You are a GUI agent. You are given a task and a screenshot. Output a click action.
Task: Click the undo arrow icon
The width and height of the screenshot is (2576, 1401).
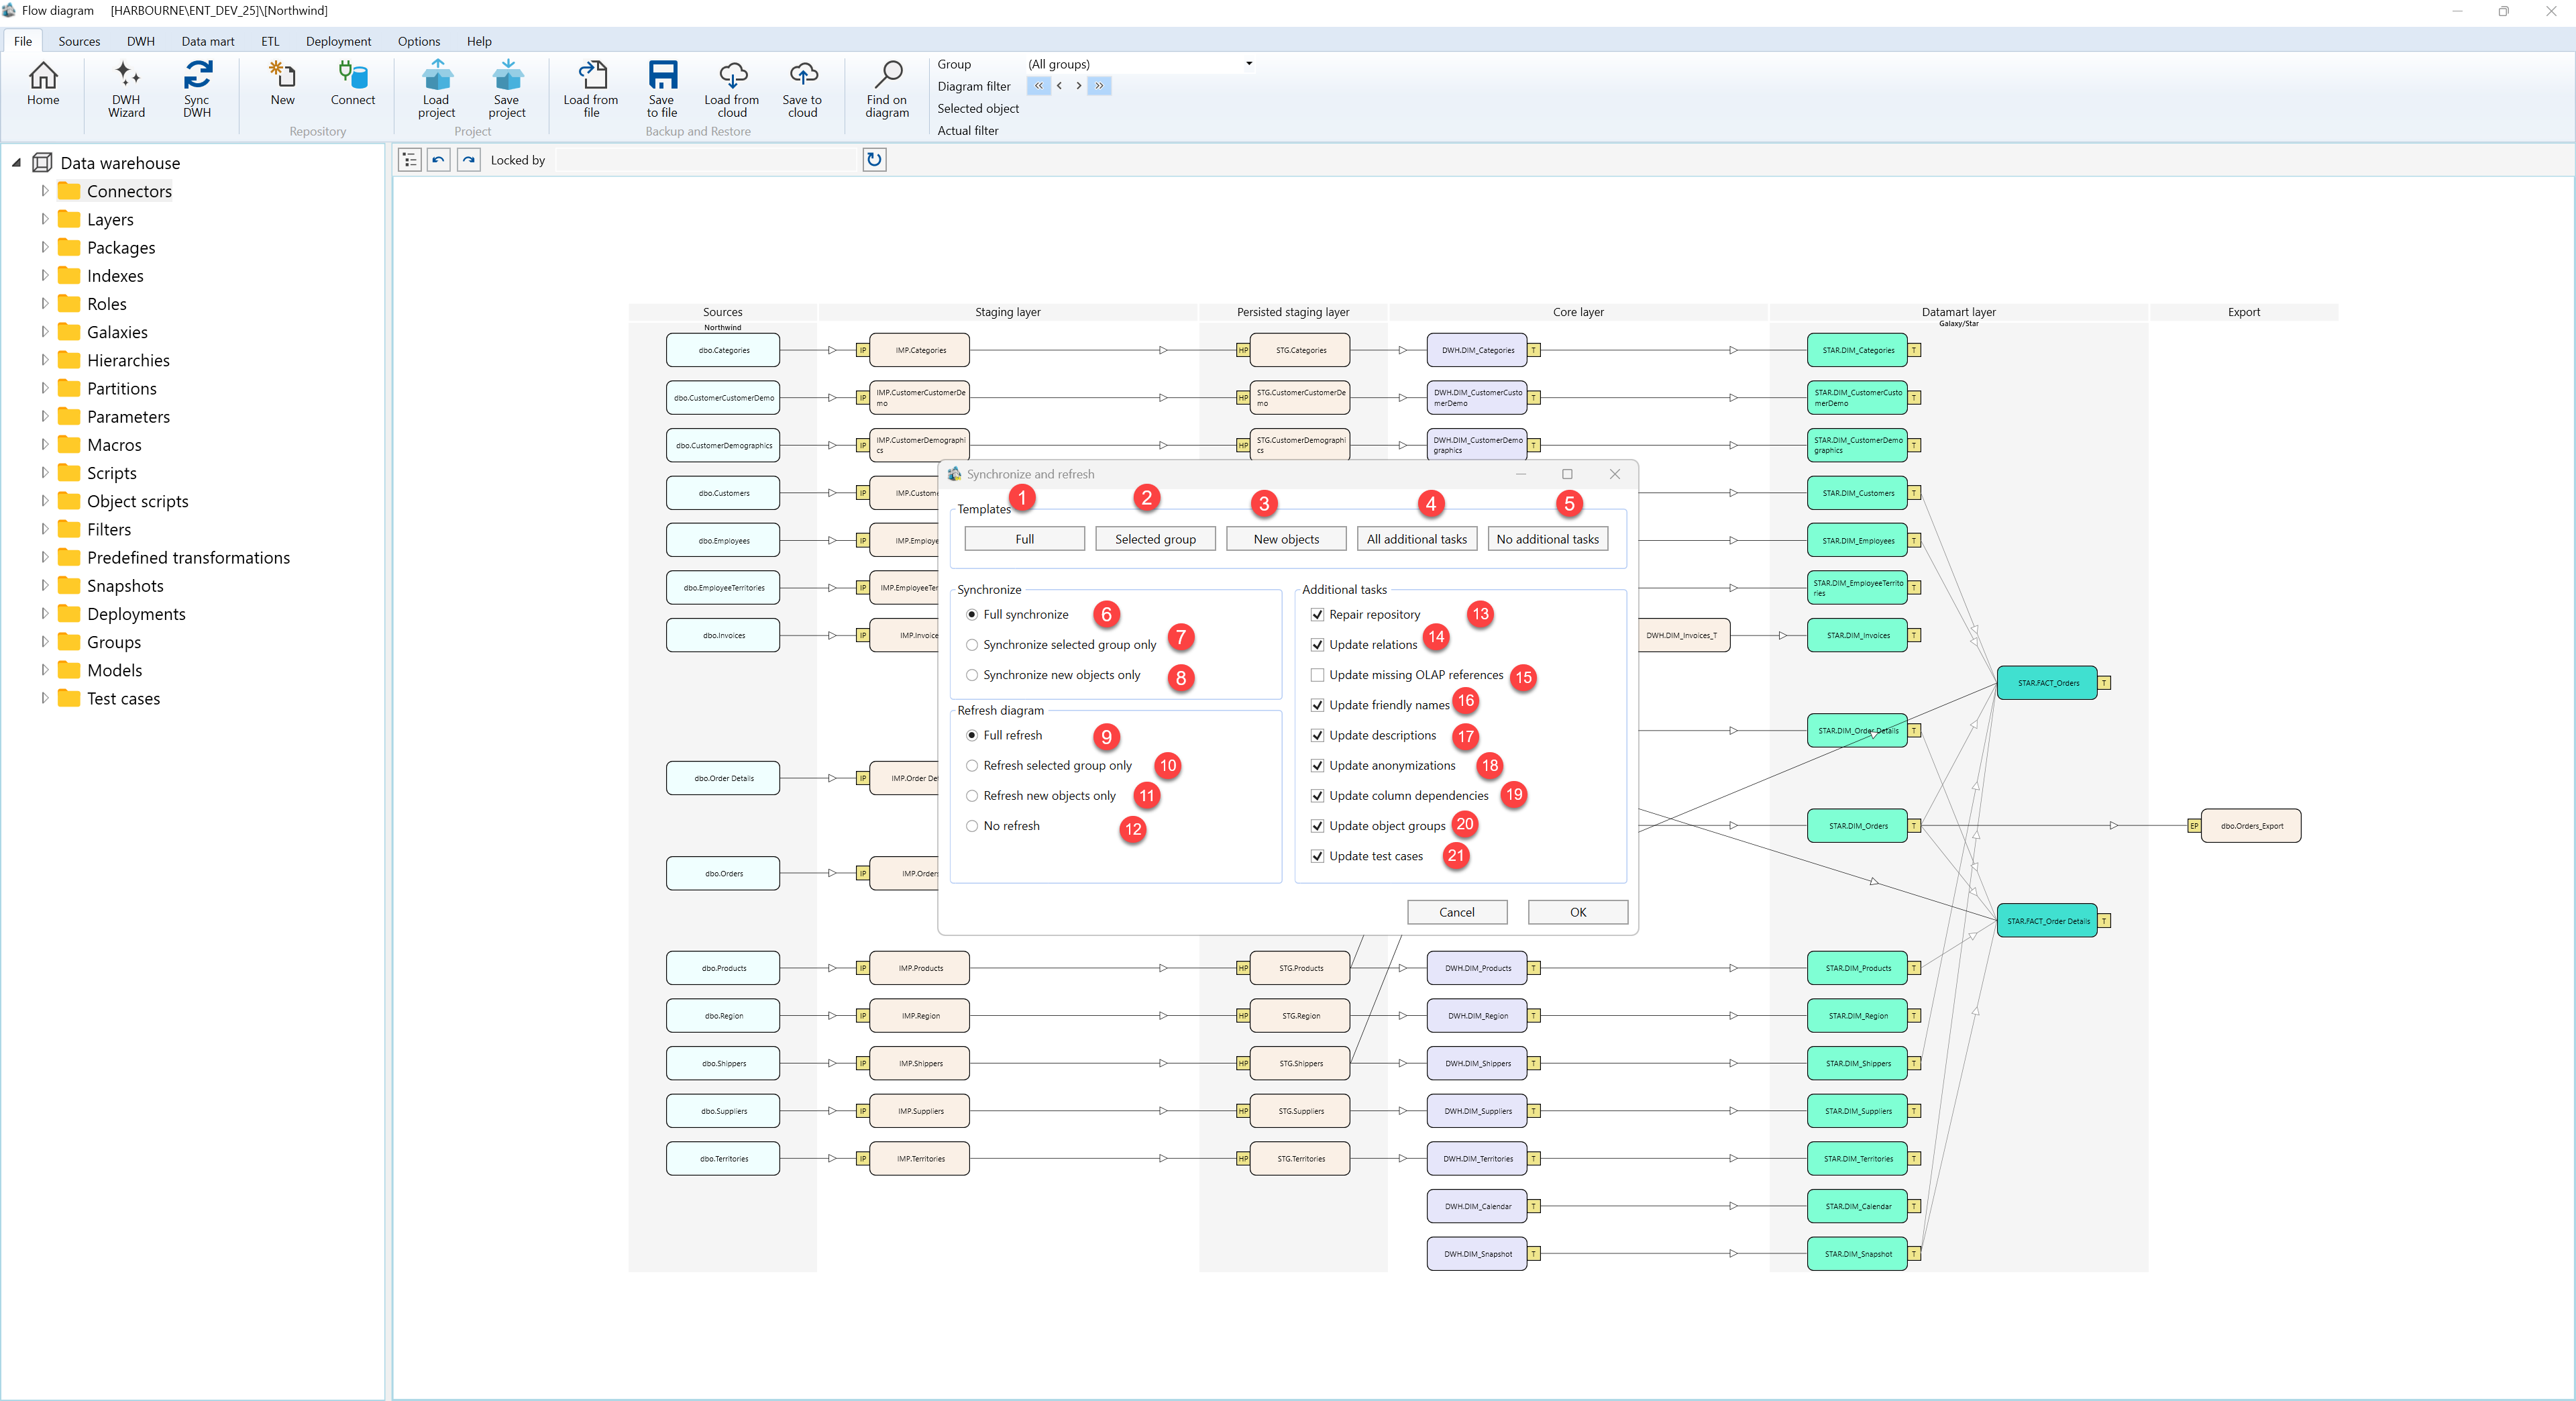click(438, 160)
